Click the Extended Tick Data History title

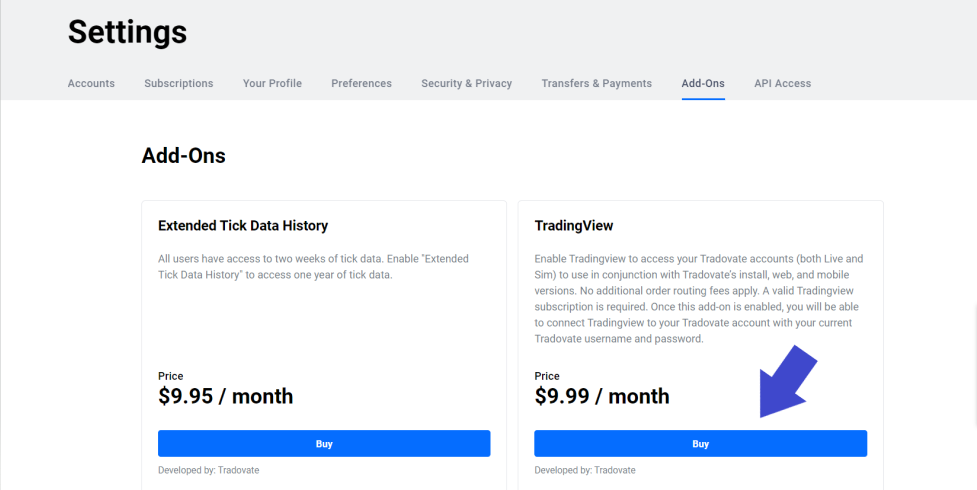(243, 226)
